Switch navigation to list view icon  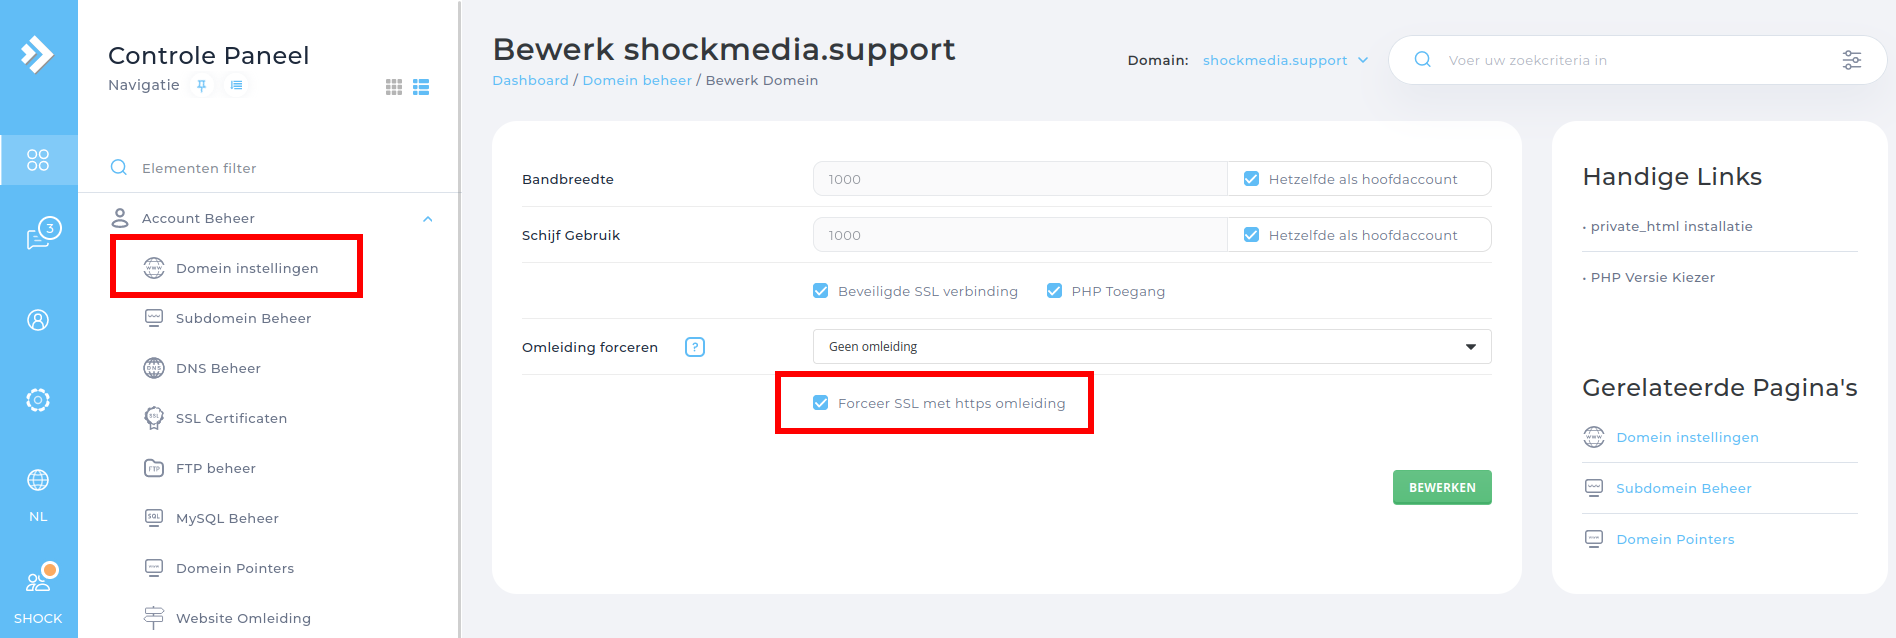tap(421, 87)
